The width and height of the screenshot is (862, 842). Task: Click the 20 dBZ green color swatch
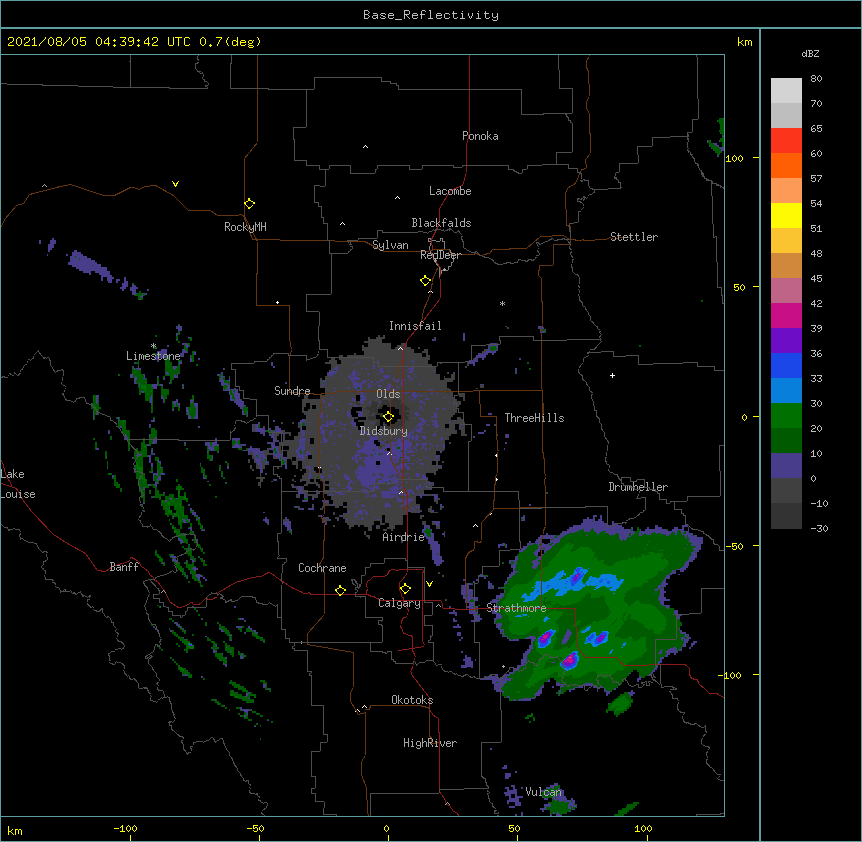(786, 416)
